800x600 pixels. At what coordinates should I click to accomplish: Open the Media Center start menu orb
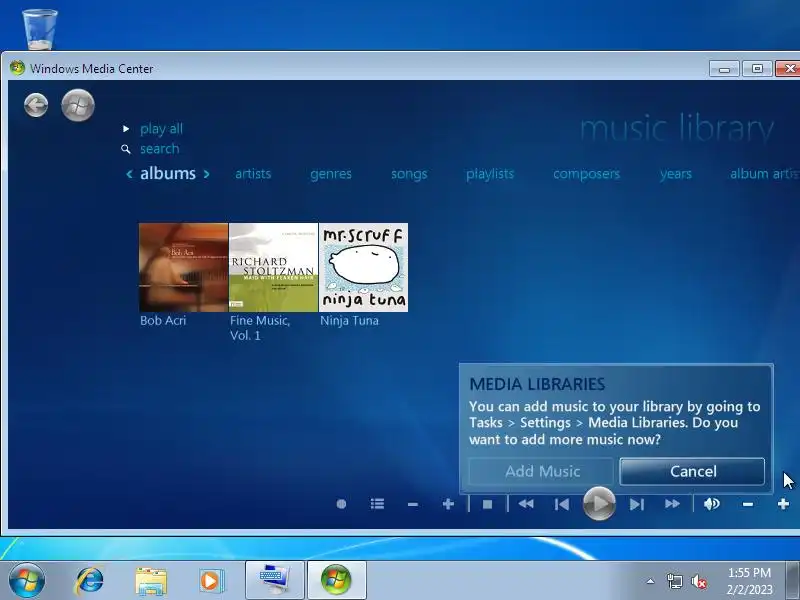pyautogui.click(x=78, y=105)
